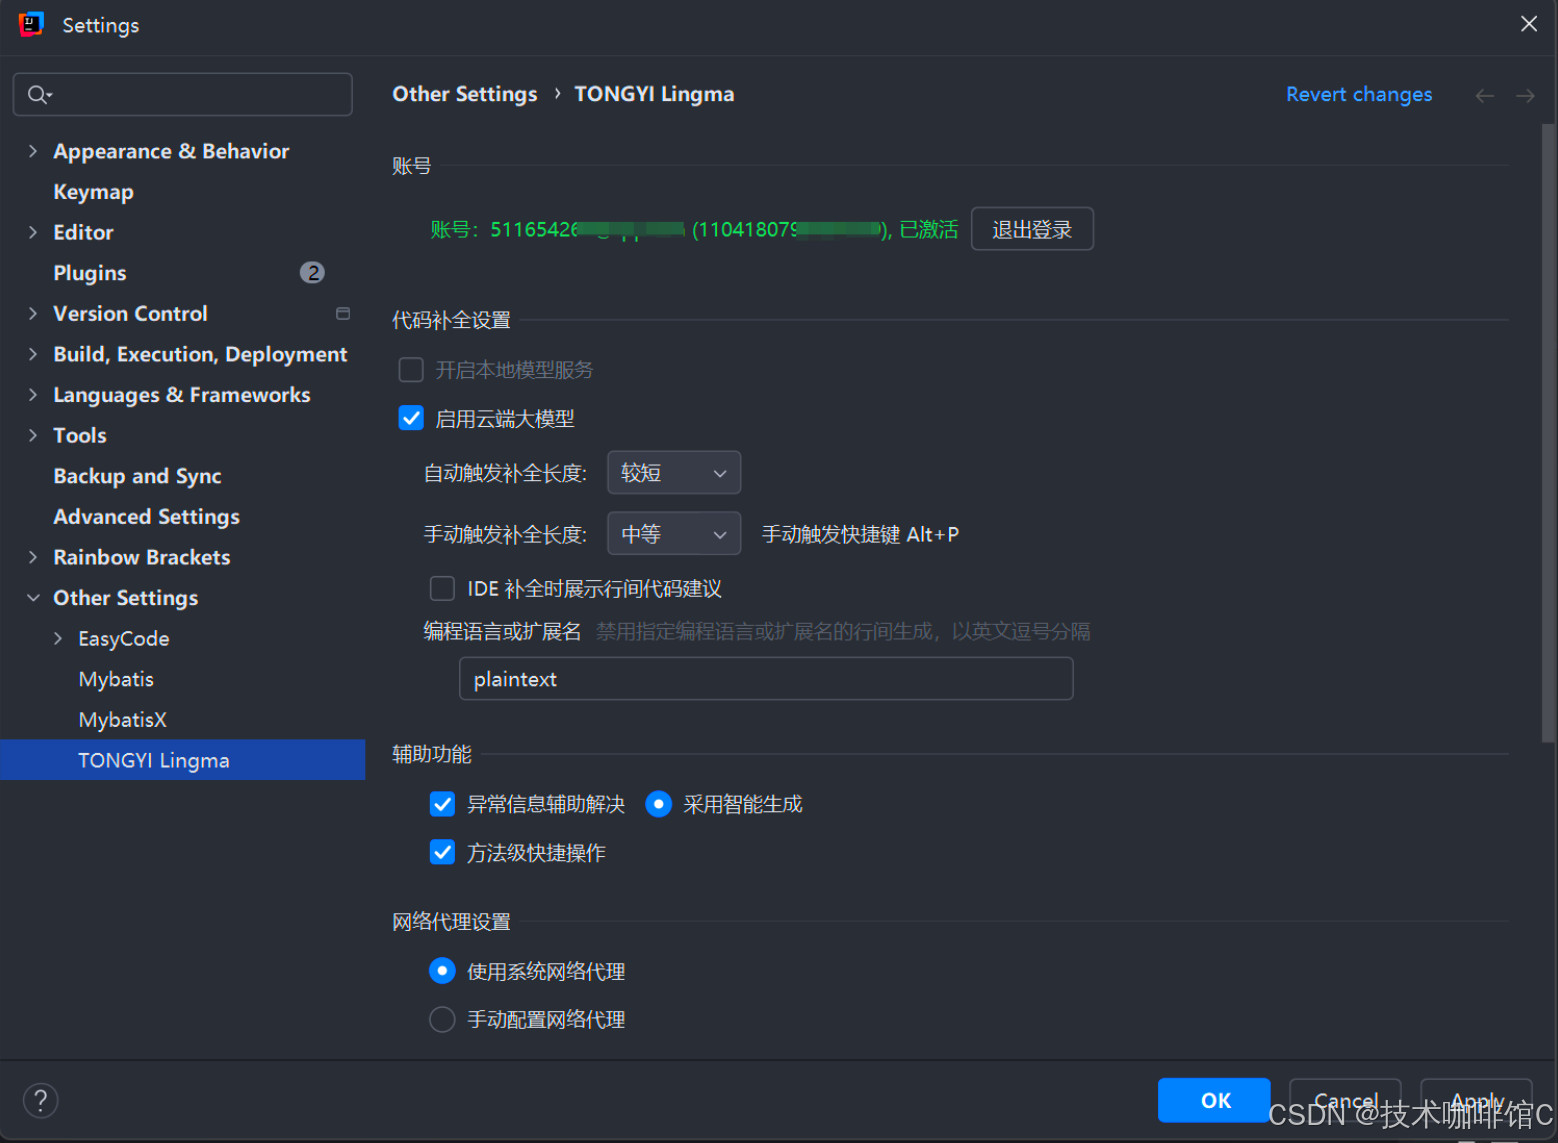1558x1143 pixels.
Task: Select the 采用智能生成 radio button
Action: pyautogui.click(x=658, y=803)
